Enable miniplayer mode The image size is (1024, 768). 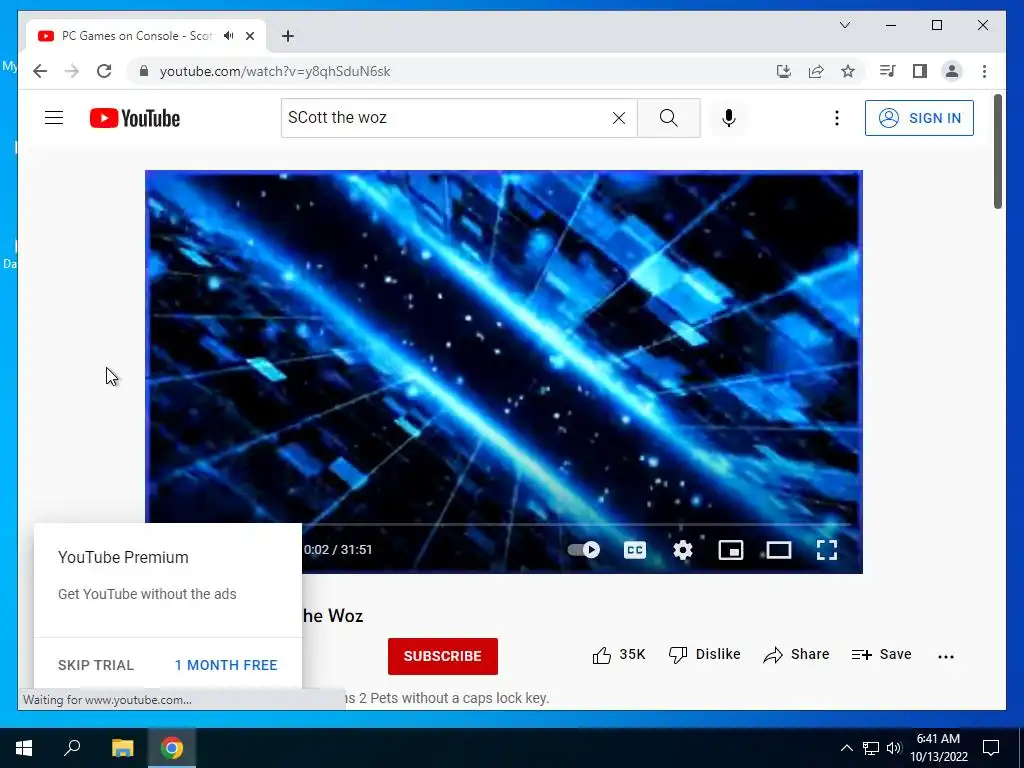[731, 550]
